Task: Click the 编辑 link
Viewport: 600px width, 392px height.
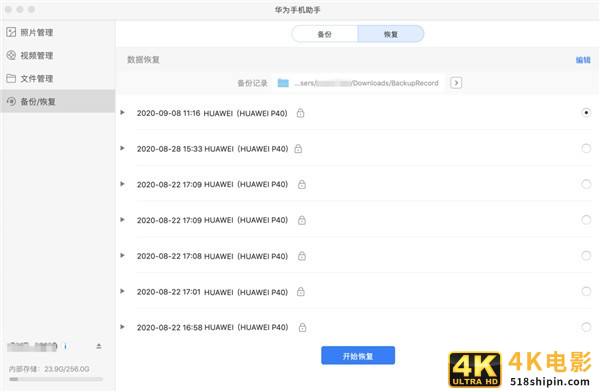Action: (x=583, y=60)
